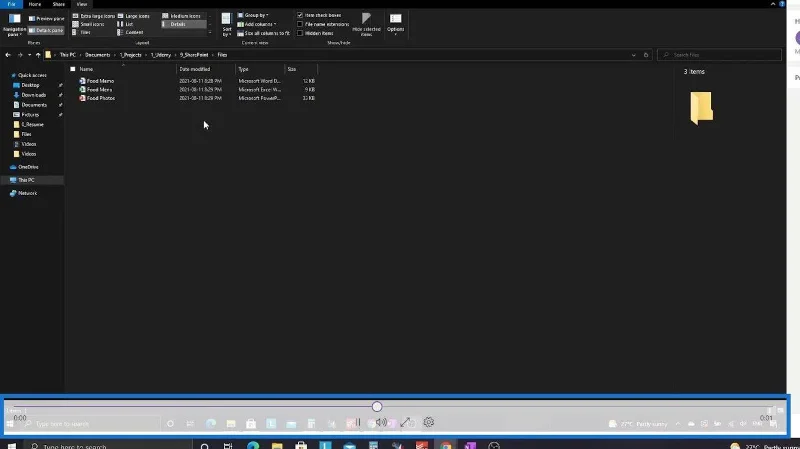Click 1_Udemy in address breadcrumb
800x449 pixels.
point(161,55)
